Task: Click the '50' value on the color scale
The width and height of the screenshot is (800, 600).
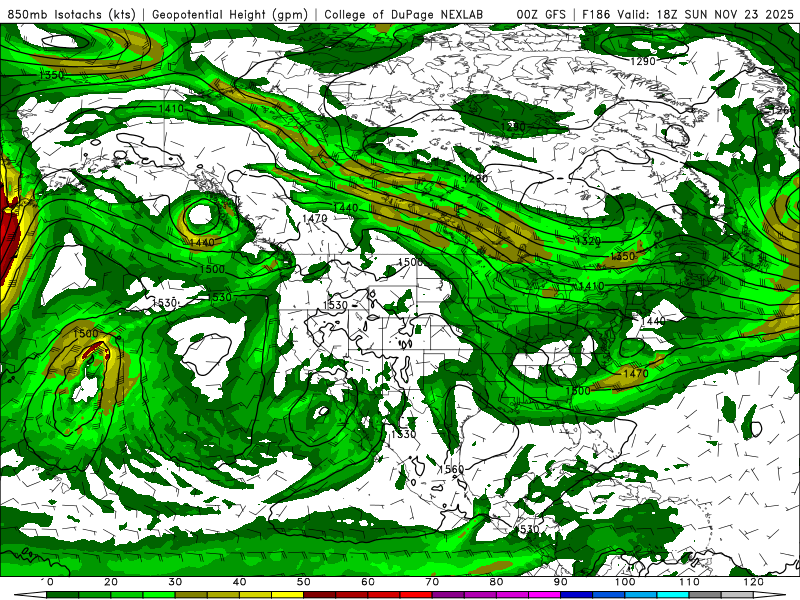Action: [x=304, y=582]
